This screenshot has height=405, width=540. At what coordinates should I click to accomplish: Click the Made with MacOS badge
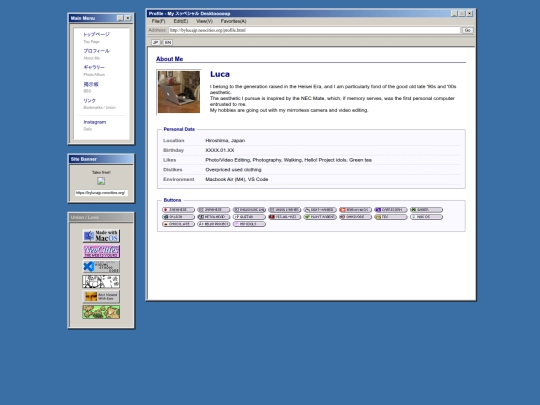[101, 236]
